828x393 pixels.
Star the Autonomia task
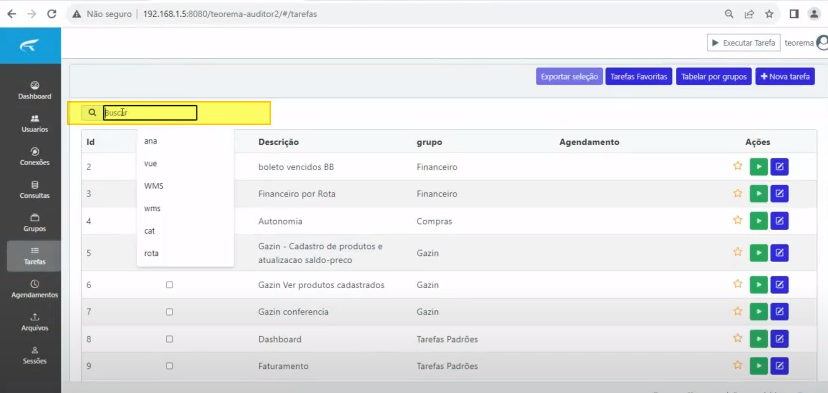[x=738, y=220]
